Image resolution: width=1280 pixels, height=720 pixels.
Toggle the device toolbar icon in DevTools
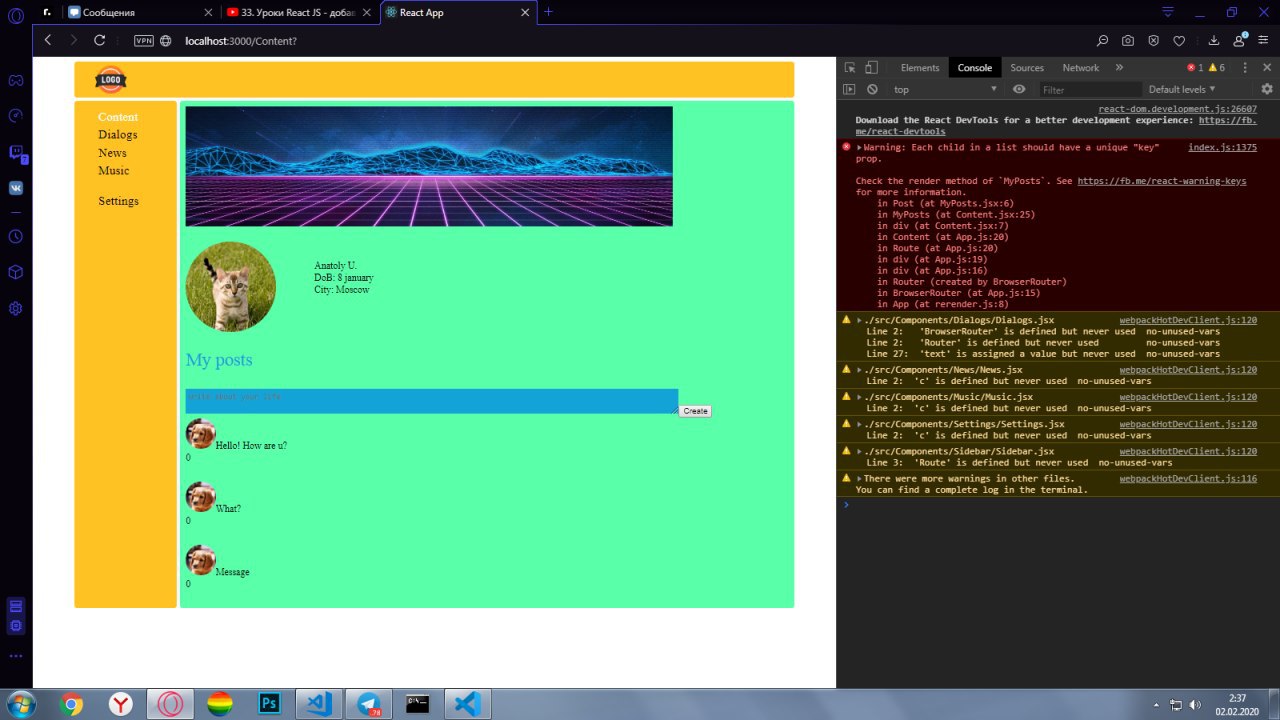(x=871, y=68)
